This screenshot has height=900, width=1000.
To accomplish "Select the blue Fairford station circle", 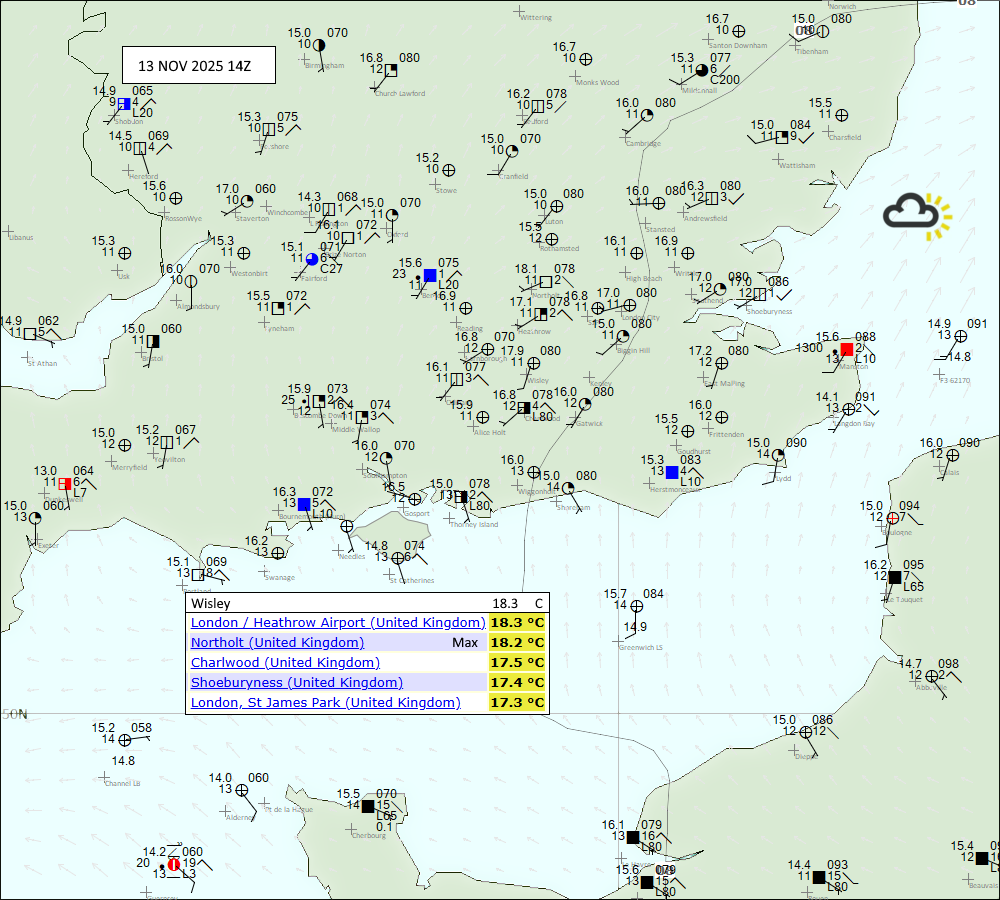I will coord(312,259).
